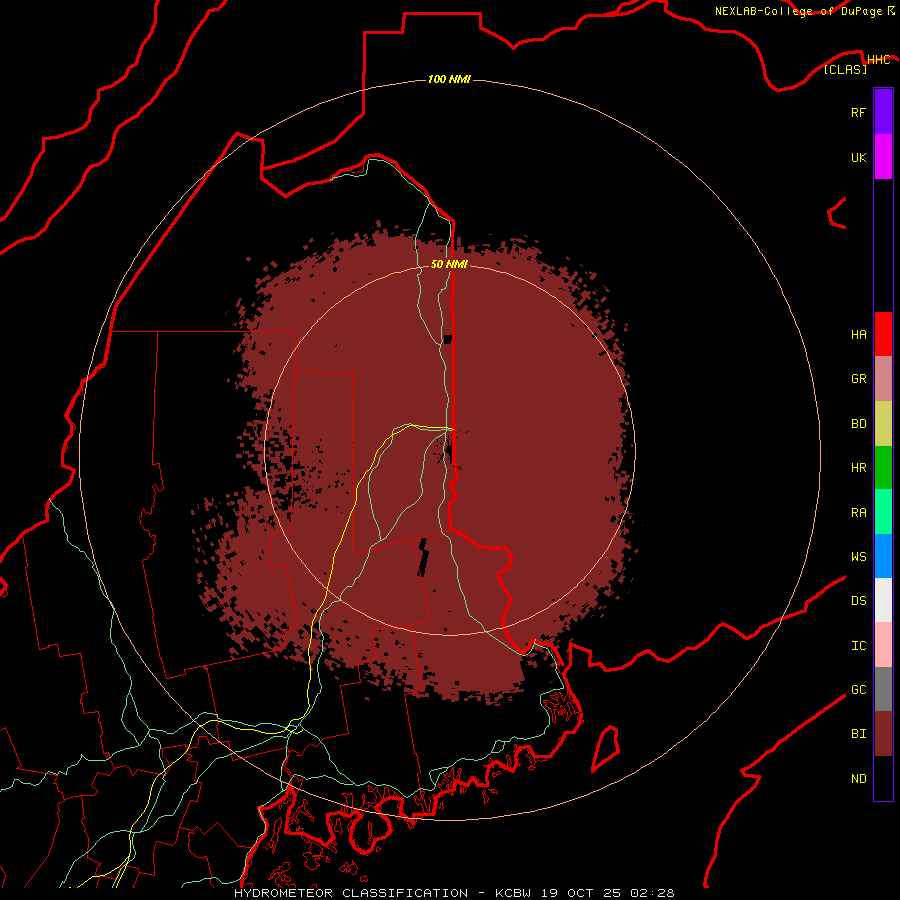Screen dimensions: 900x900
Task: Click the BD yellow legend swatch
Action: click(883, 424)
